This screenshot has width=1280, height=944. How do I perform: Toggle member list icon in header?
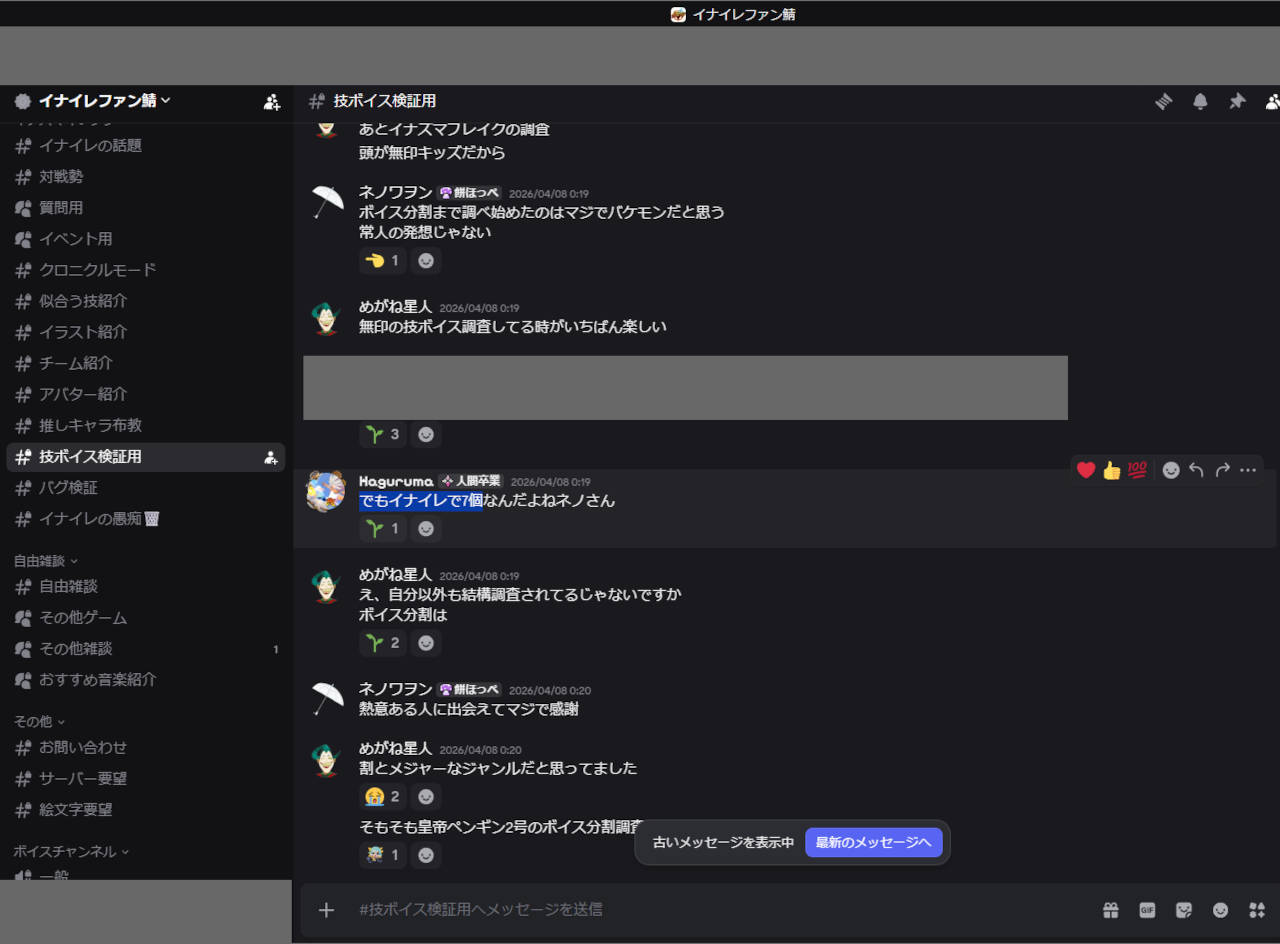pos(1273,101)
